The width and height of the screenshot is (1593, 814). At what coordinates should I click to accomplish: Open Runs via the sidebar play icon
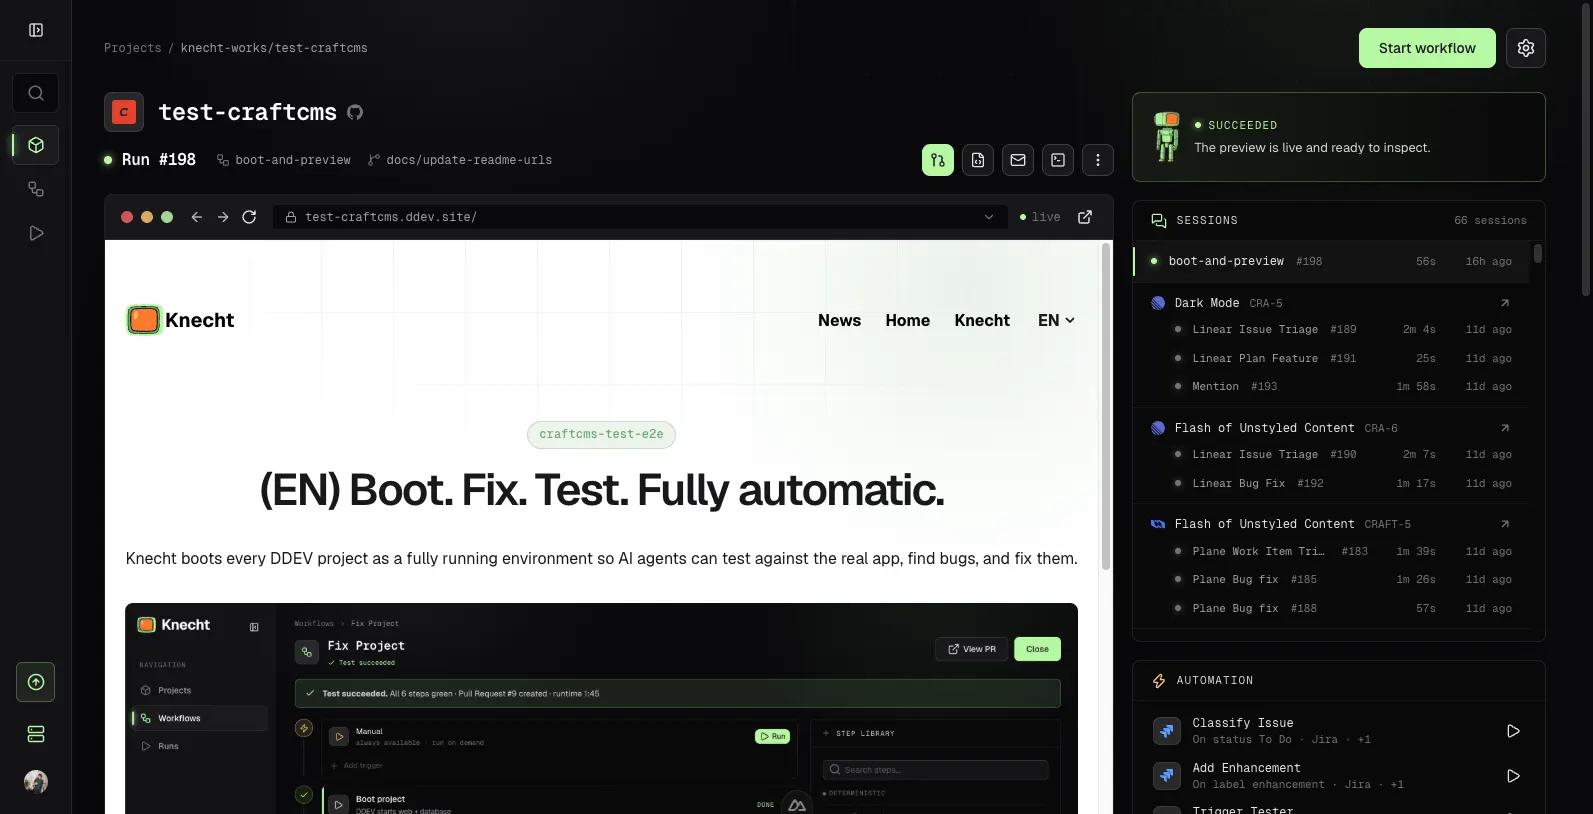pyautogui.click(x=36, y=233)
